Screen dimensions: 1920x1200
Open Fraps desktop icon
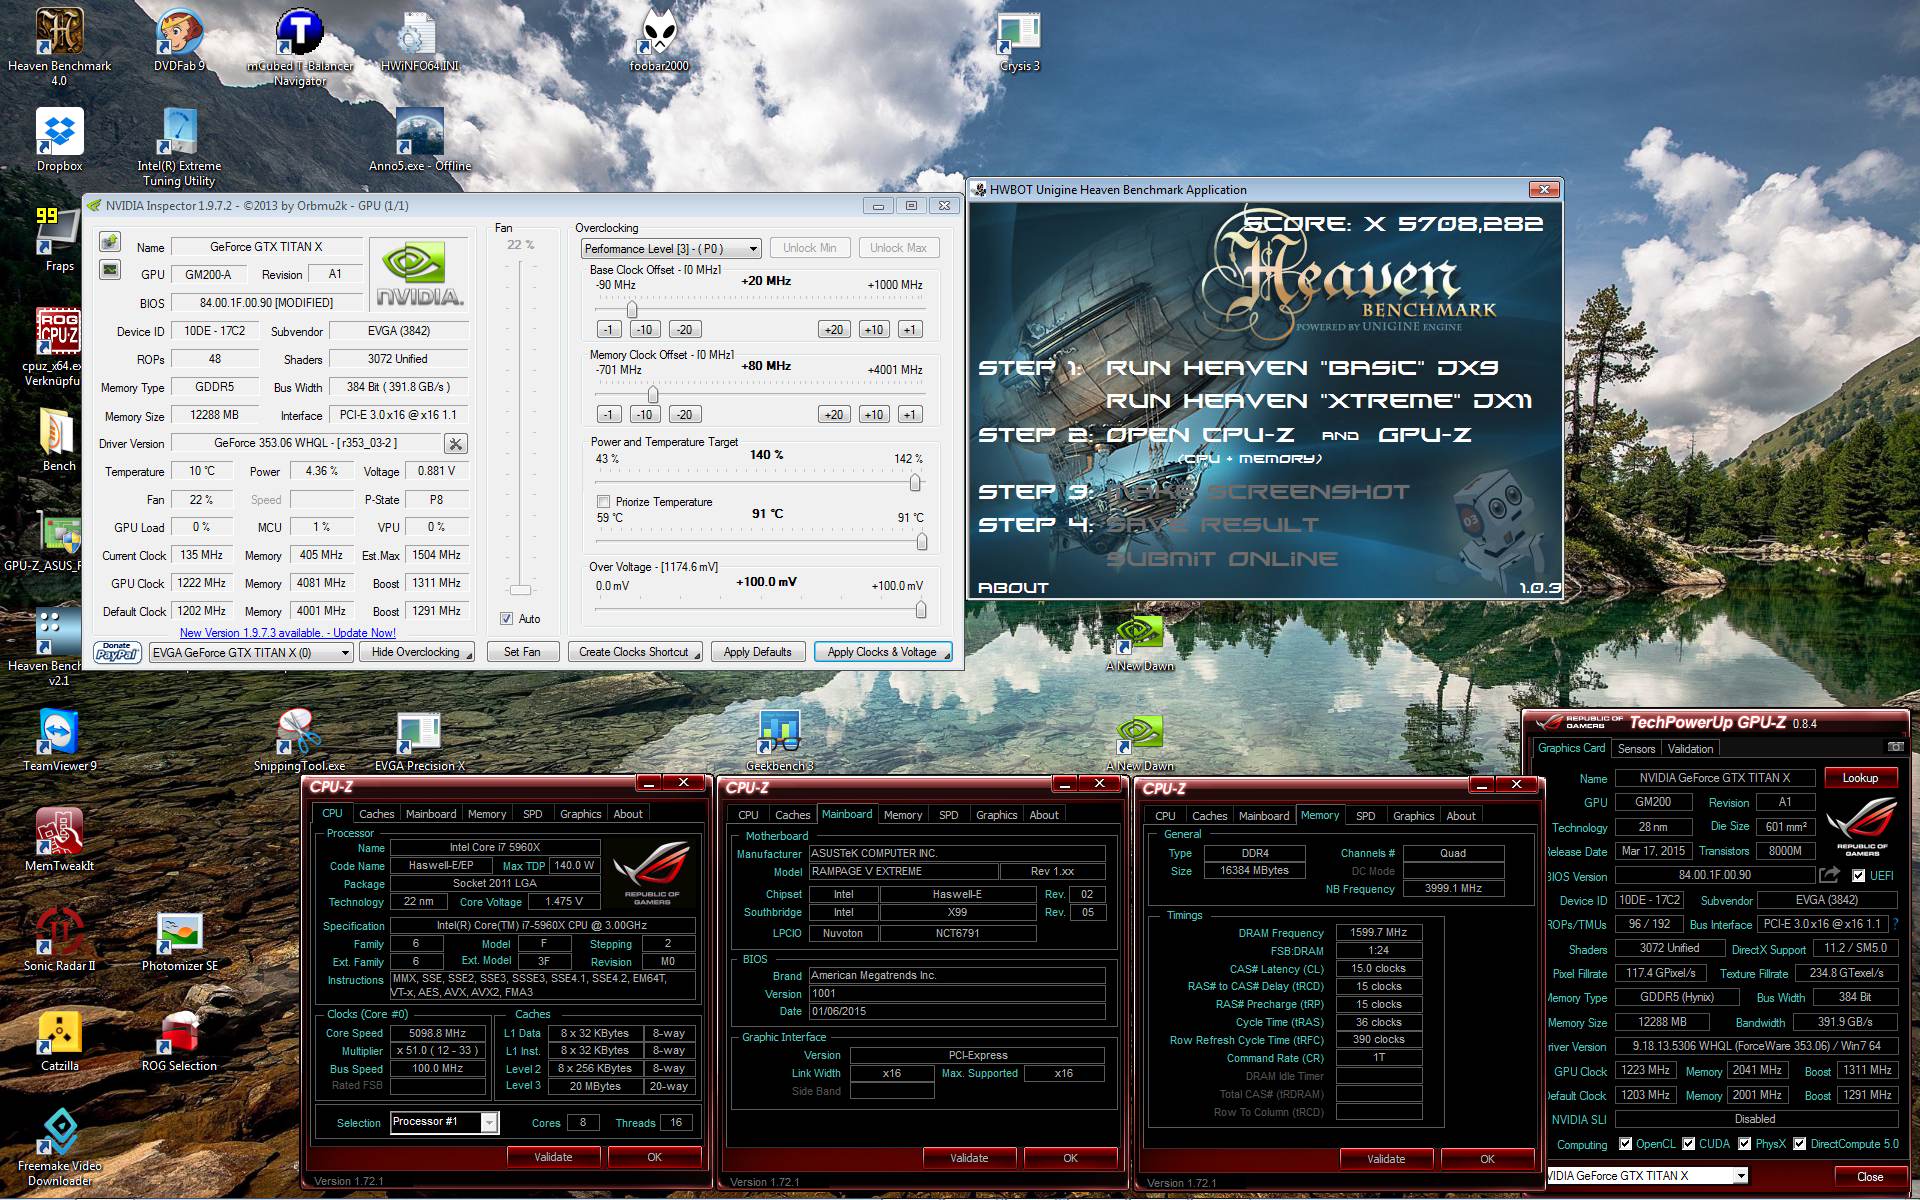pyautogui.click(x=59, y=240)
